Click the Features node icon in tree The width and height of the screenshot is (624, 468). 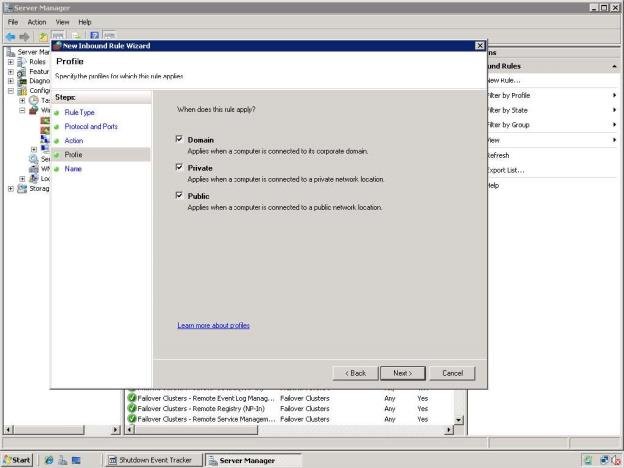pos(22,72)
